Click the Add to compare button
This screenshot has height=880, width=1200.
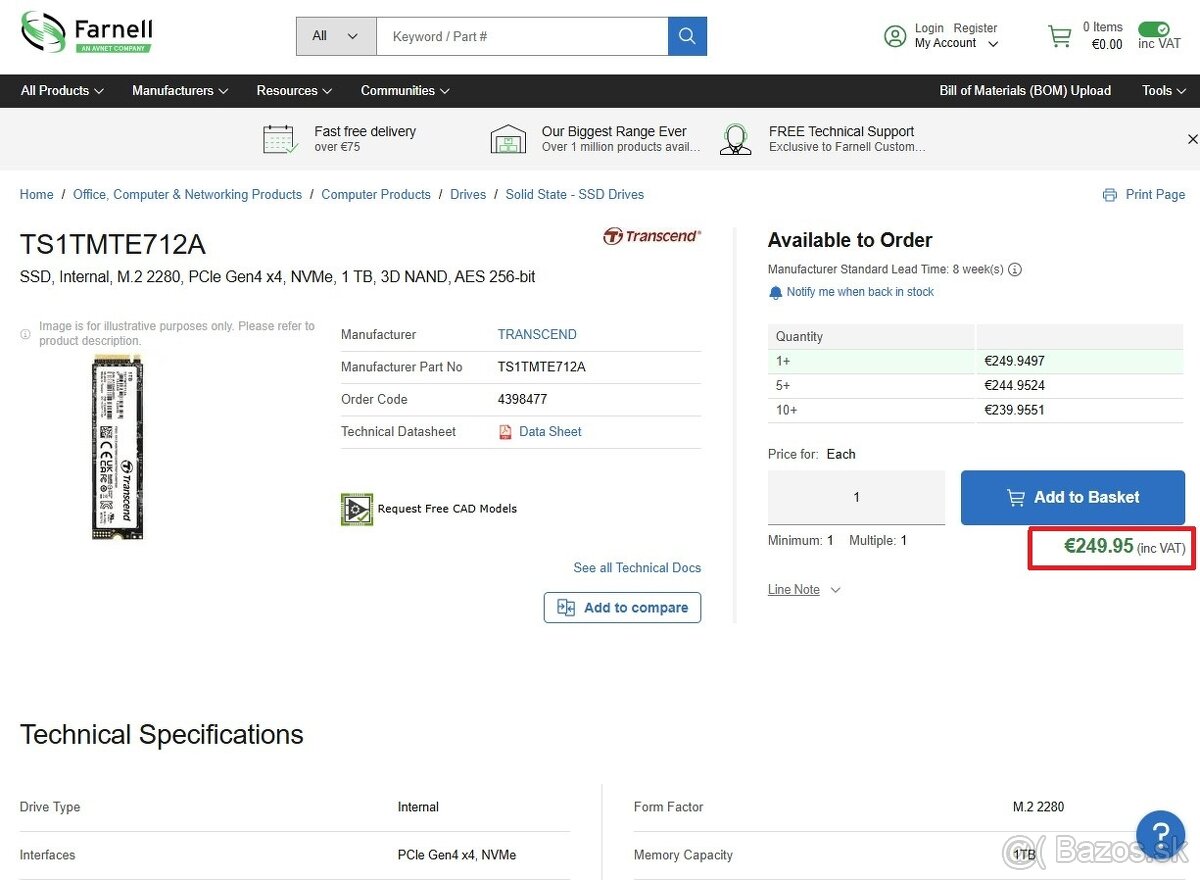pos(622,608)
